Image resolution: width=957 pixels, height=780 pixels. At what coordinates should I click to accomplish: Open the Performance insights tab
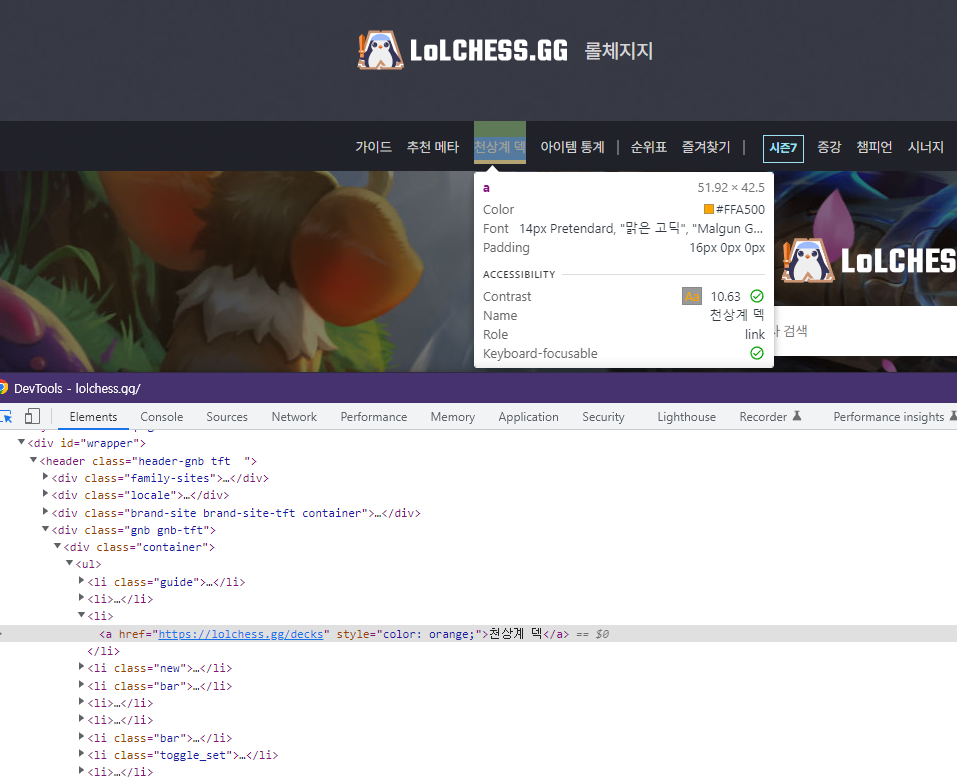click(x=889, y=417)
